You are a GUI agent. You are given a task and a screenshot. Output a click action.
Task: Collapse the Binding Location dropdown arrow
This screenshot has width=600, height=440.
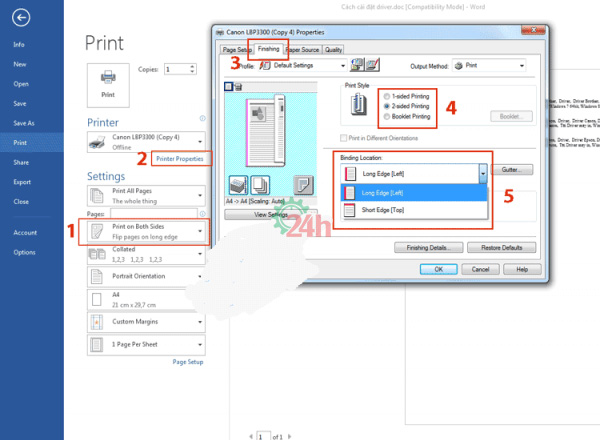(483, 174)
